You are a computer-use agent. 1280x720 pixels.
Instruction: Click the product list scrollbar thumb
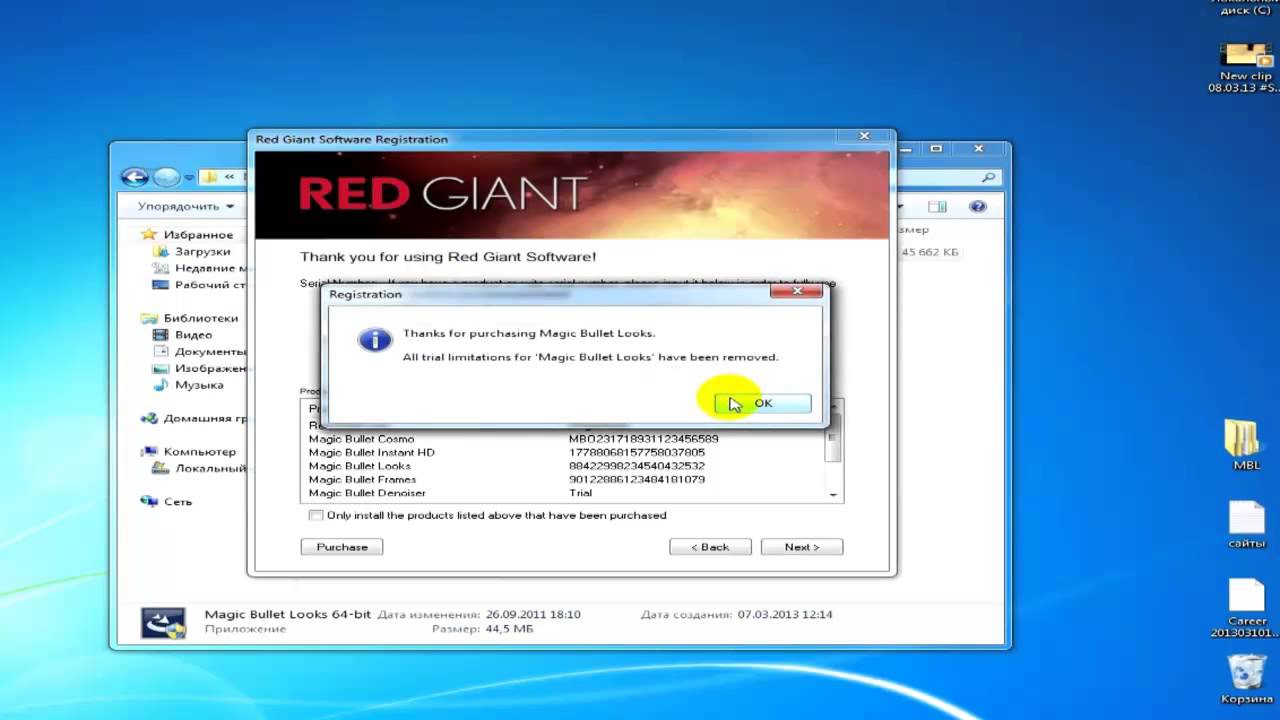[834, 440]
